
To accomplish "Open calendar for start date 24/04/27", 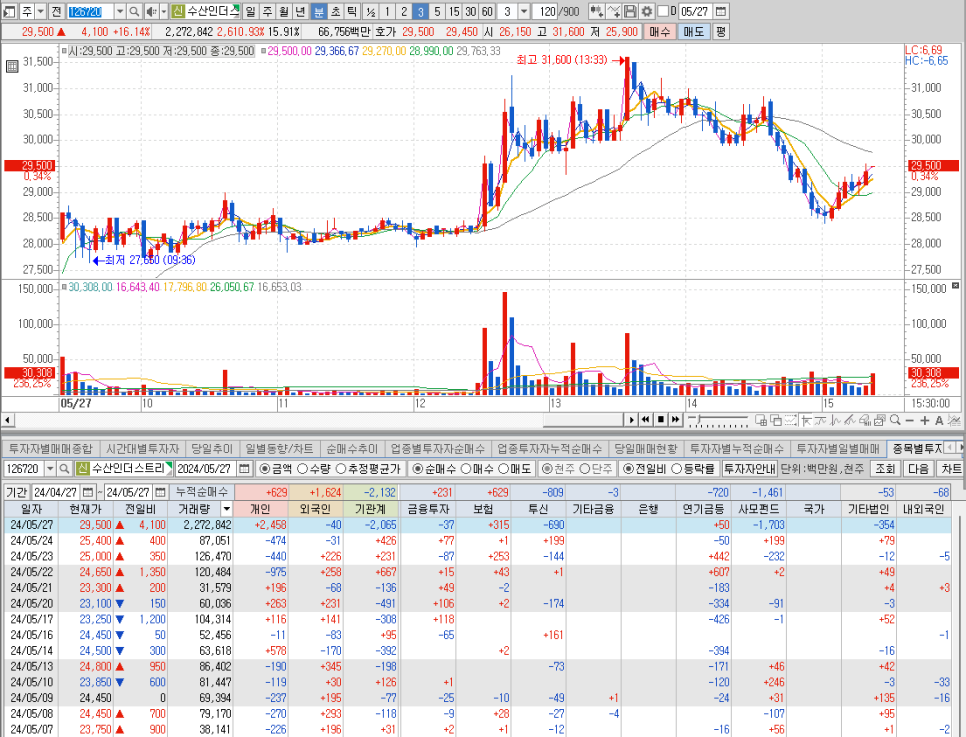I will pos(87,492).
